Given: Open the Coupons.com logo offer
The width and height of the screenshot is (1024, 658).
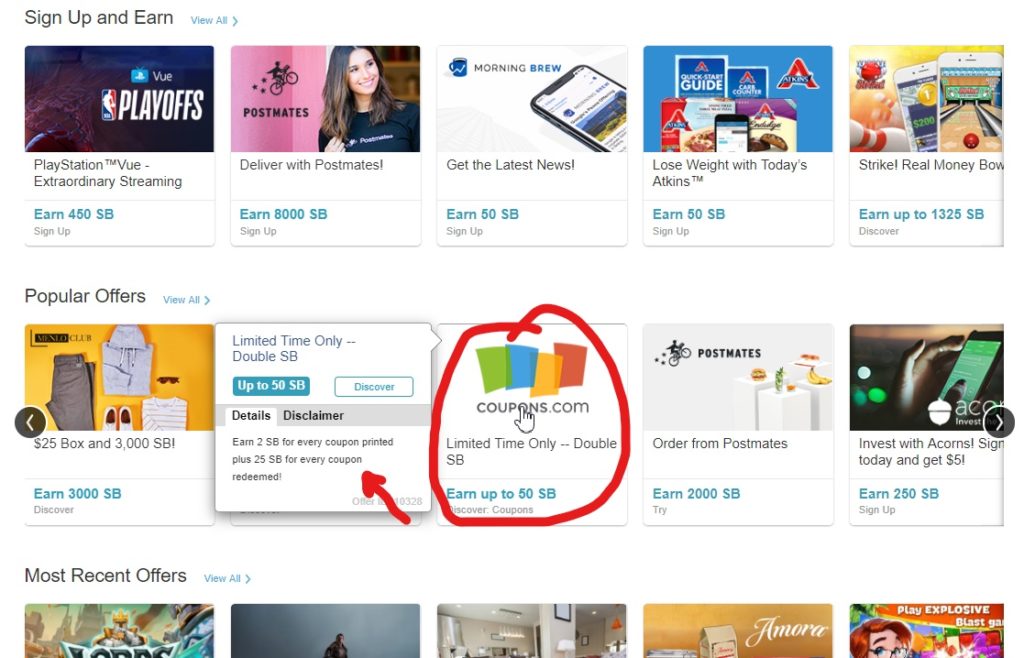Looking at the screenshot, I should [532, 378].
